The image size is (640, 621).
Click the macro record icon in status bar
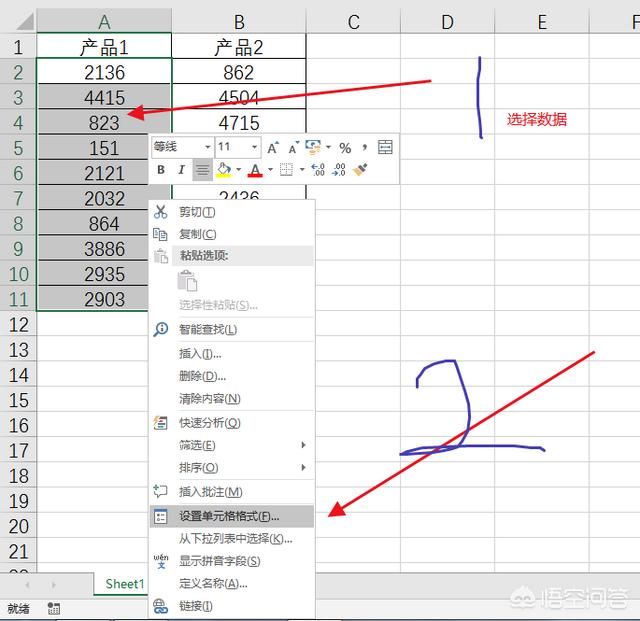click(53, 608)
